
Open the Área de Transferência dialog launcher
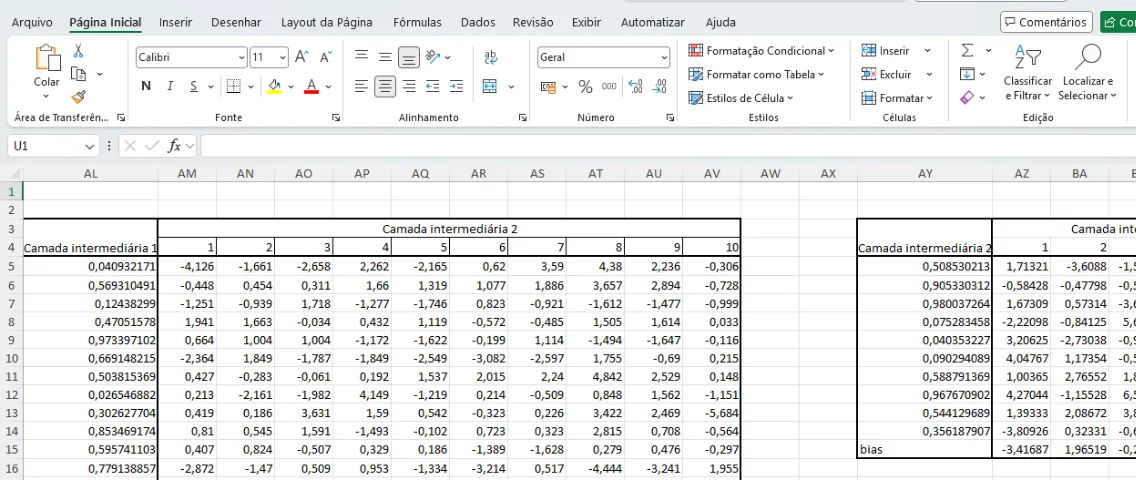tap(121, 117)
